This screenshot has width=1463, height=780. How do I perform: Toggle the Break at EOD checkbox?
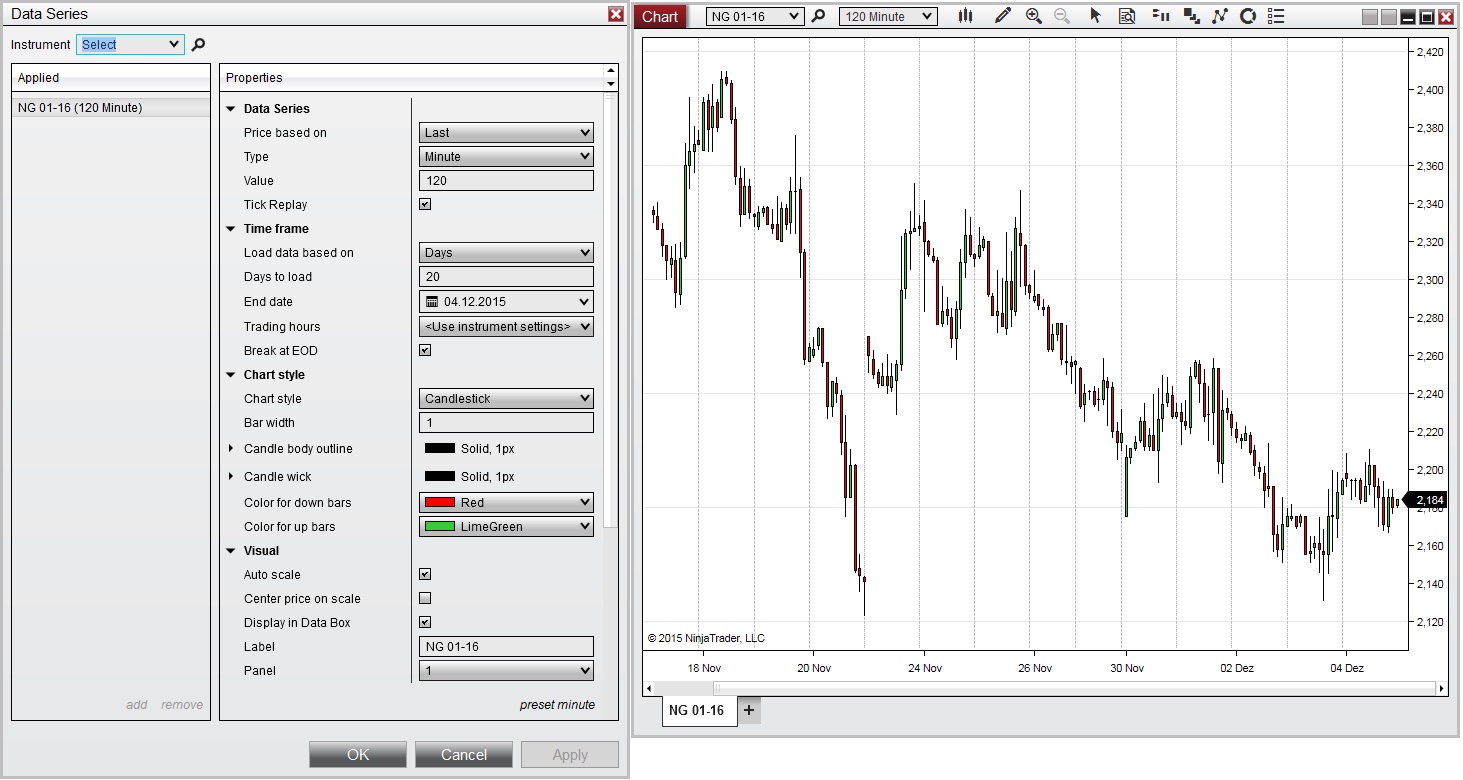(425, 351)
